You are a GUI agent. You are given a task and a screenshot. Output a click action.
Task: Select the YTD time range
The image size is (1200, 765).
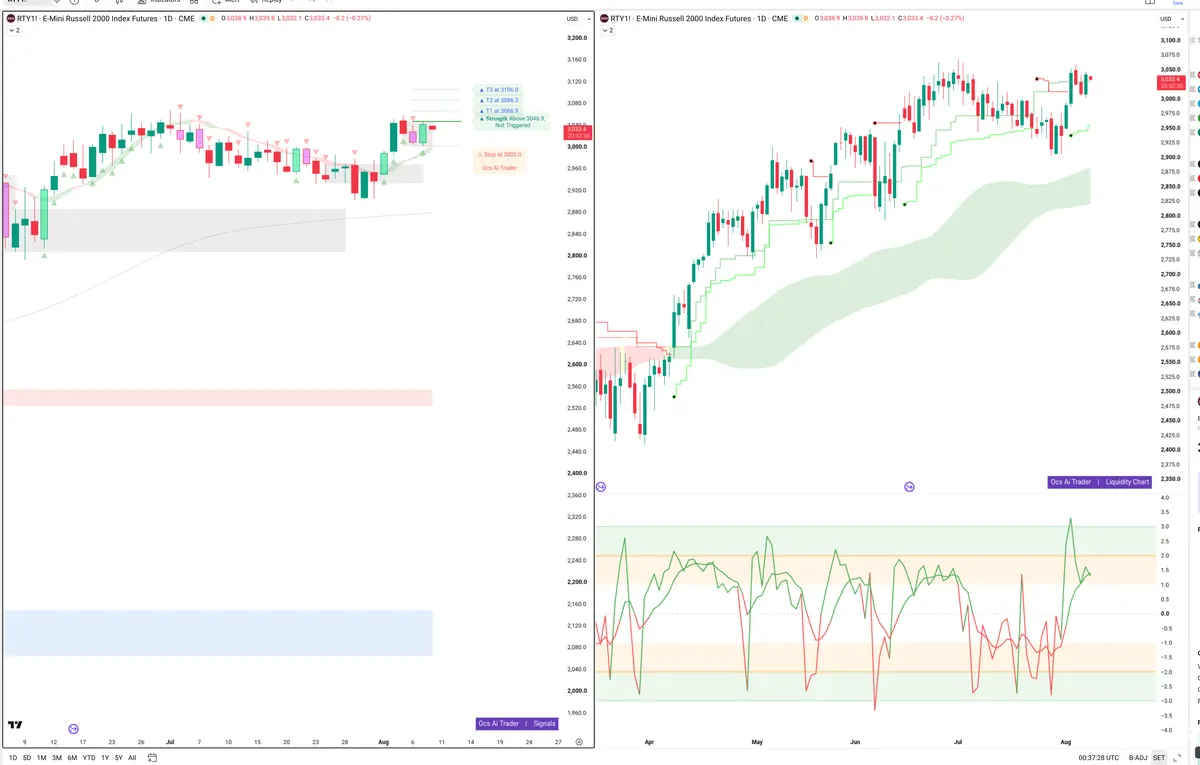[x=89, y=758]
